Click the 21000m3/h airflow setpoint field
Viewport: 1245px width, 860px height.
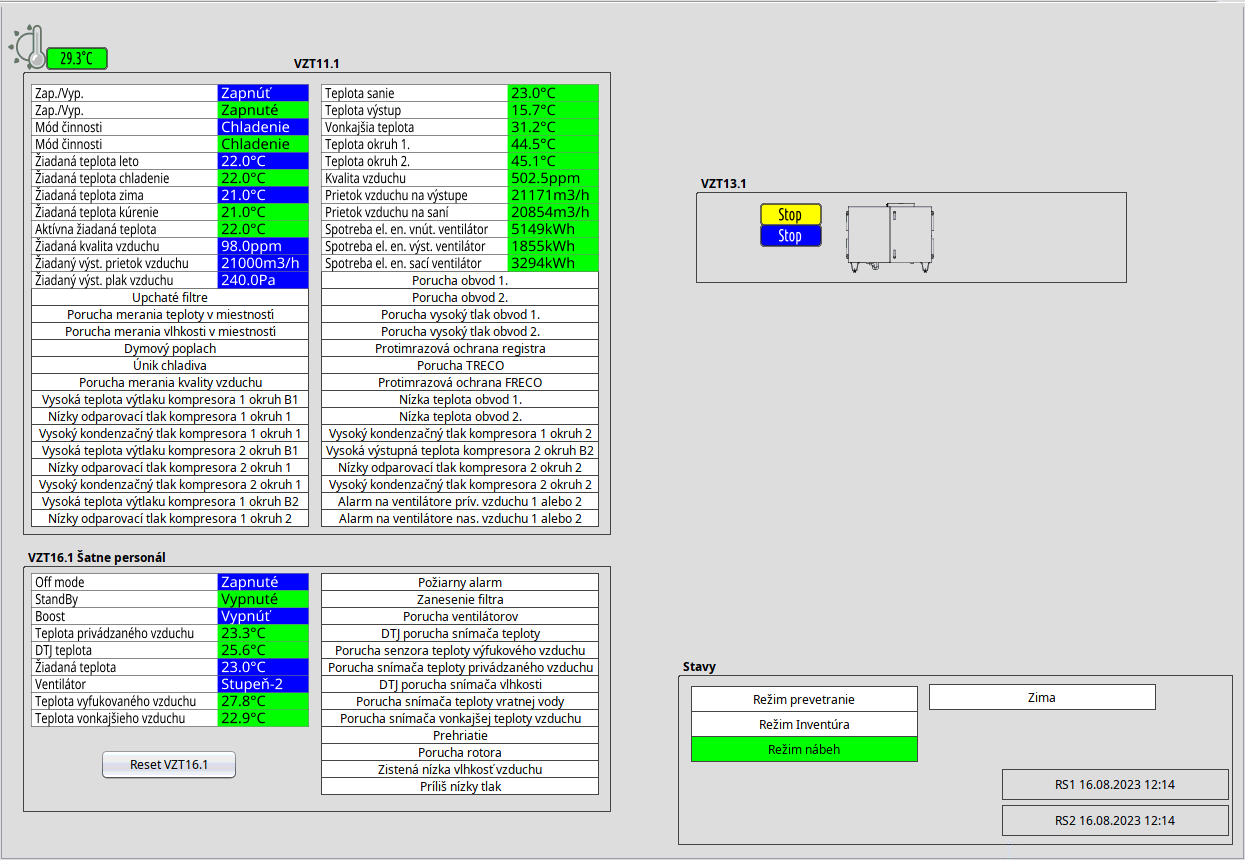[263, 263]
